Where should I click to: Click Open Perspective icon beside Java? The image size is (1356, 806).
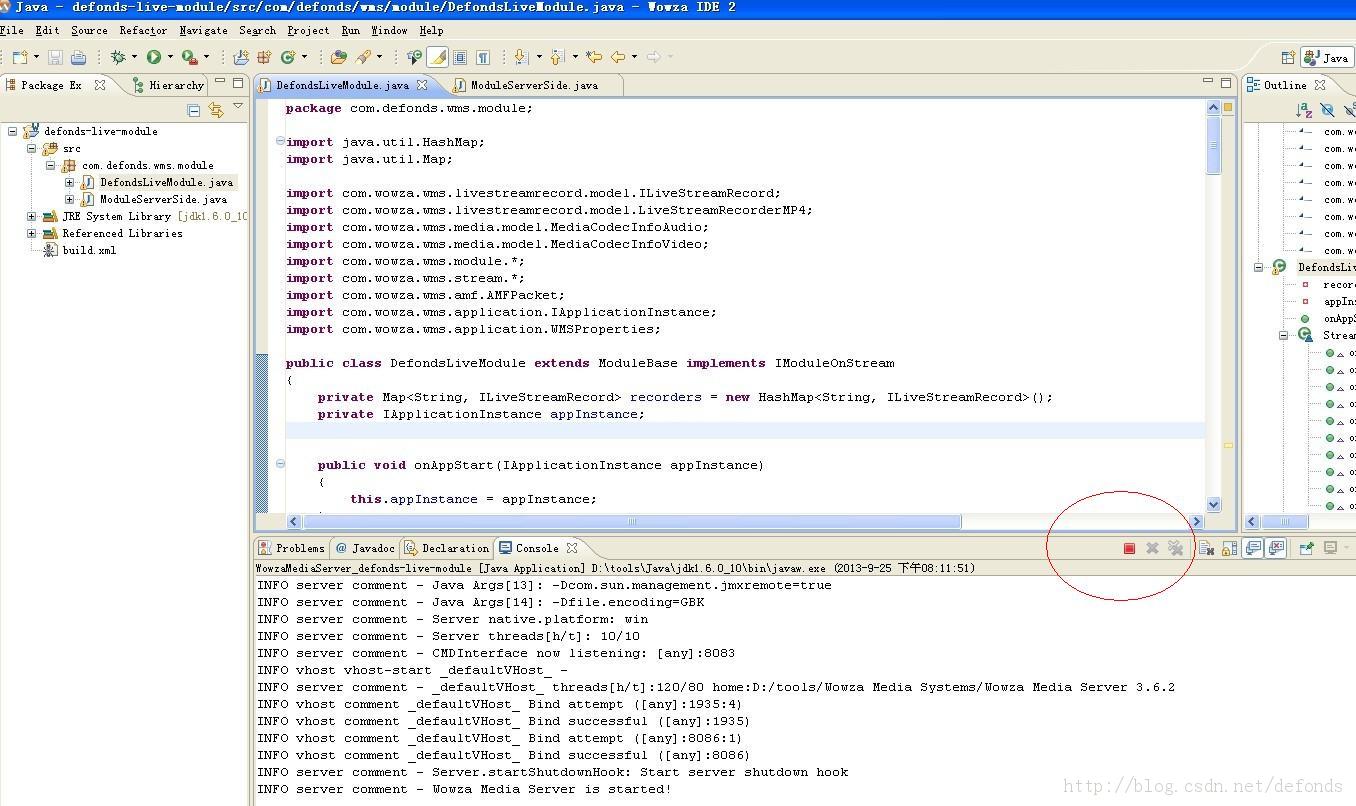1288,58
